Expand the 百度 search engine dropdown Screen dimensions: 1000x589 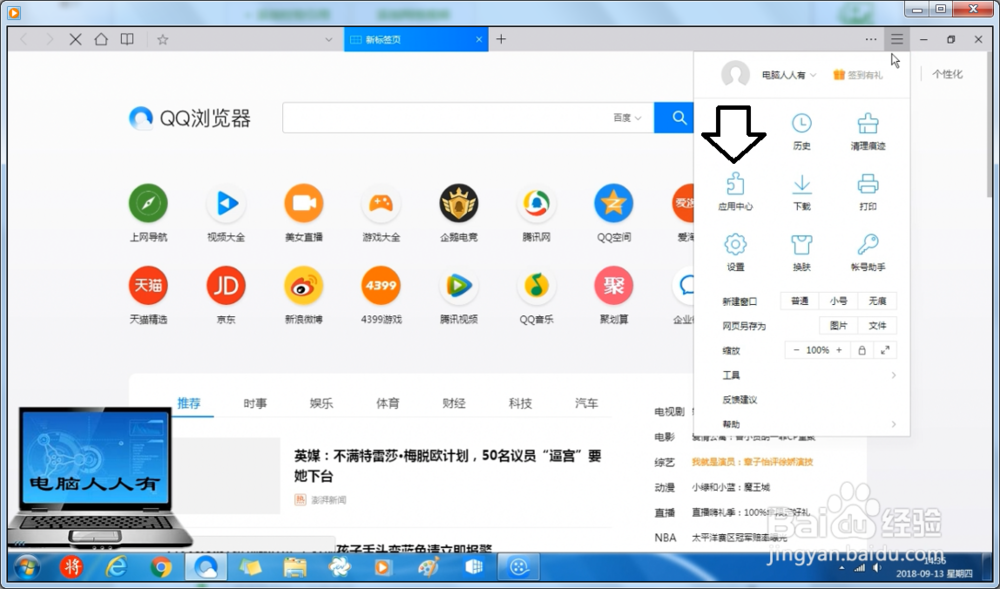628,117
